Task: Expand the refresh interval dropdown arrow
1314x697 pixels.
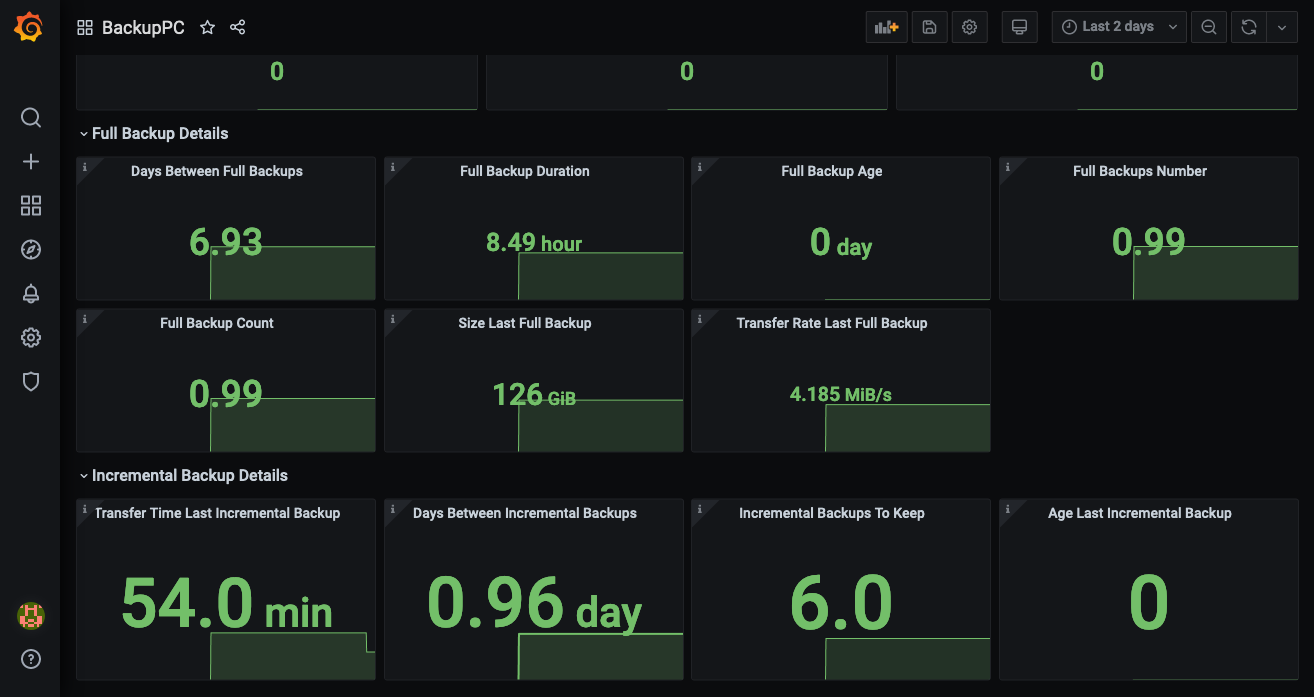Action: [1282, 27]
